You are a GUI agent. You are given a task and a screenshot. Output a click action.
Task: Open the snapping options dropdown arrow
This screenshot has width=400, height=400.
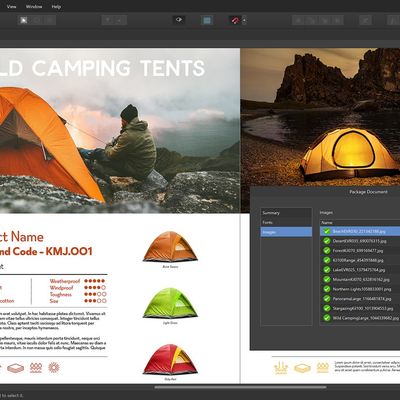coord(244,20)
